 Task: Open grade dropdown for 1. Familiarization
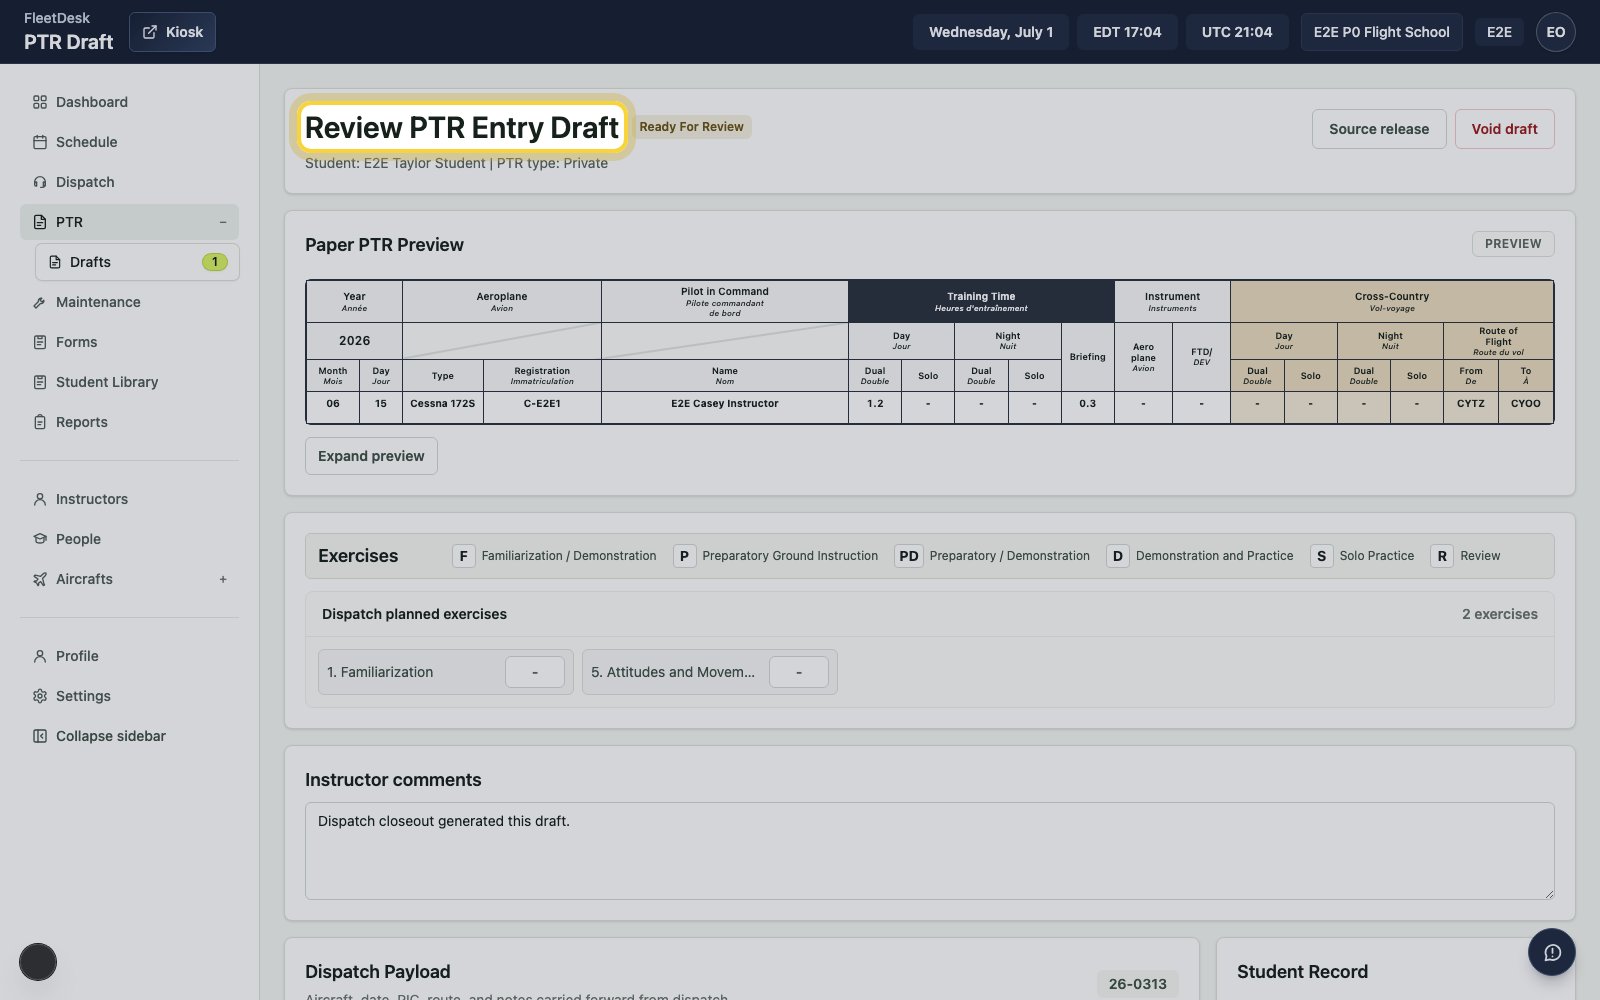click(535, 672)
